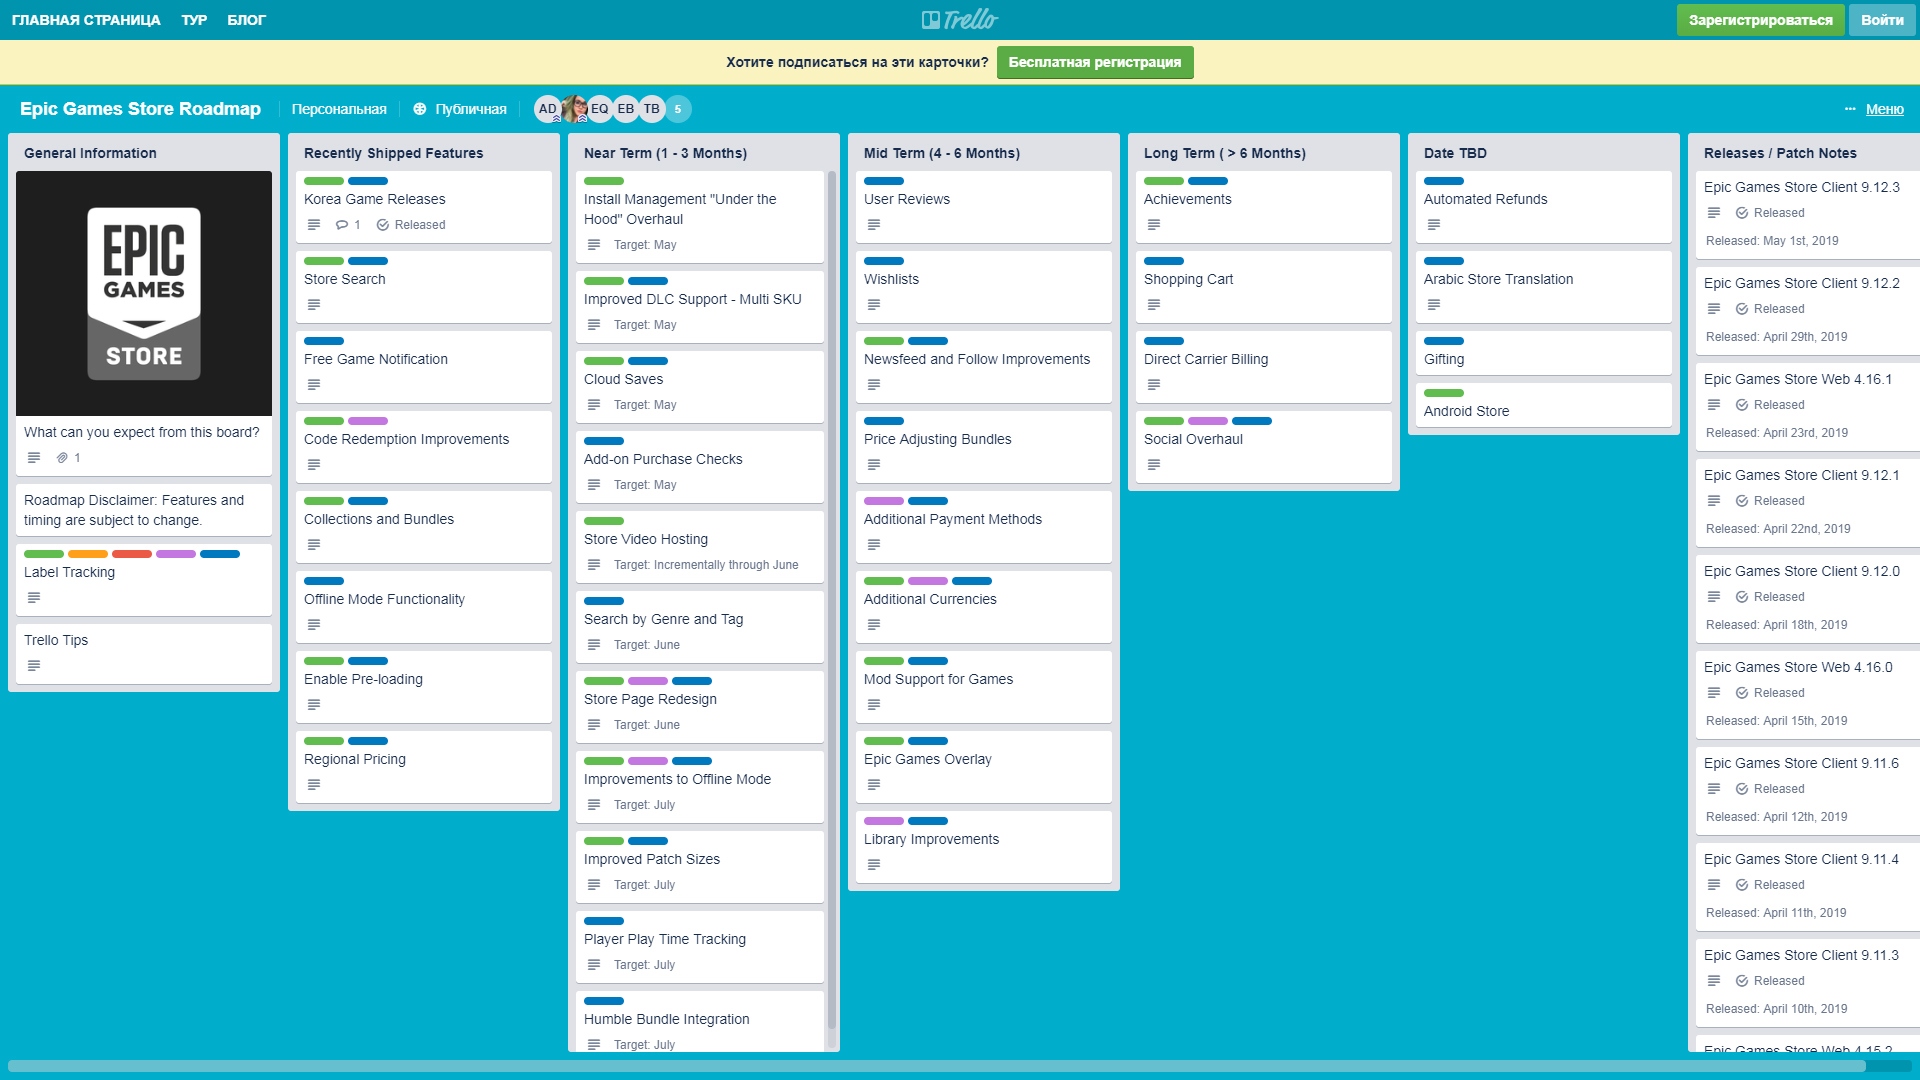Click purple label on Social Overhaul card
This screenshot has height=1080, width=1920.
point(1208,421)
